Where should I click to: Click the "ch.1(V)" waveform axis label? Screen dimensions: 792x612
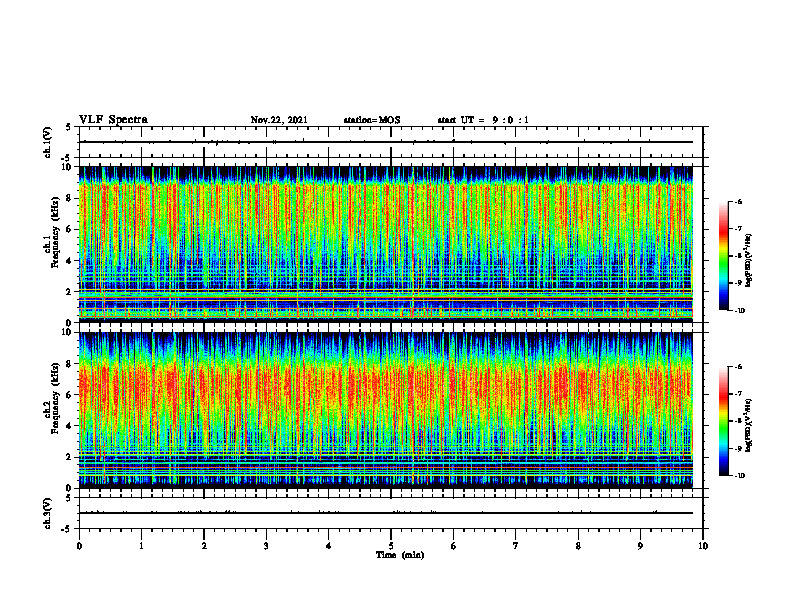point(47,142)
